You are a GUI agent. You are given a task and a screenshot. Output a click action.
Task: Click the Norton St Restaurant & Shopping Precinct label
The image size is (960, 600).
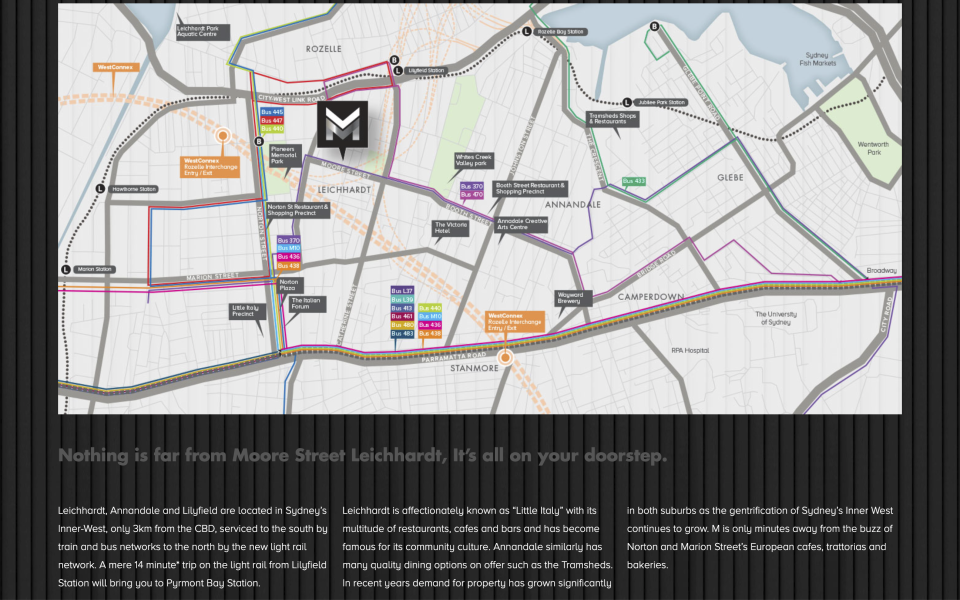click(x=298, y=211)
